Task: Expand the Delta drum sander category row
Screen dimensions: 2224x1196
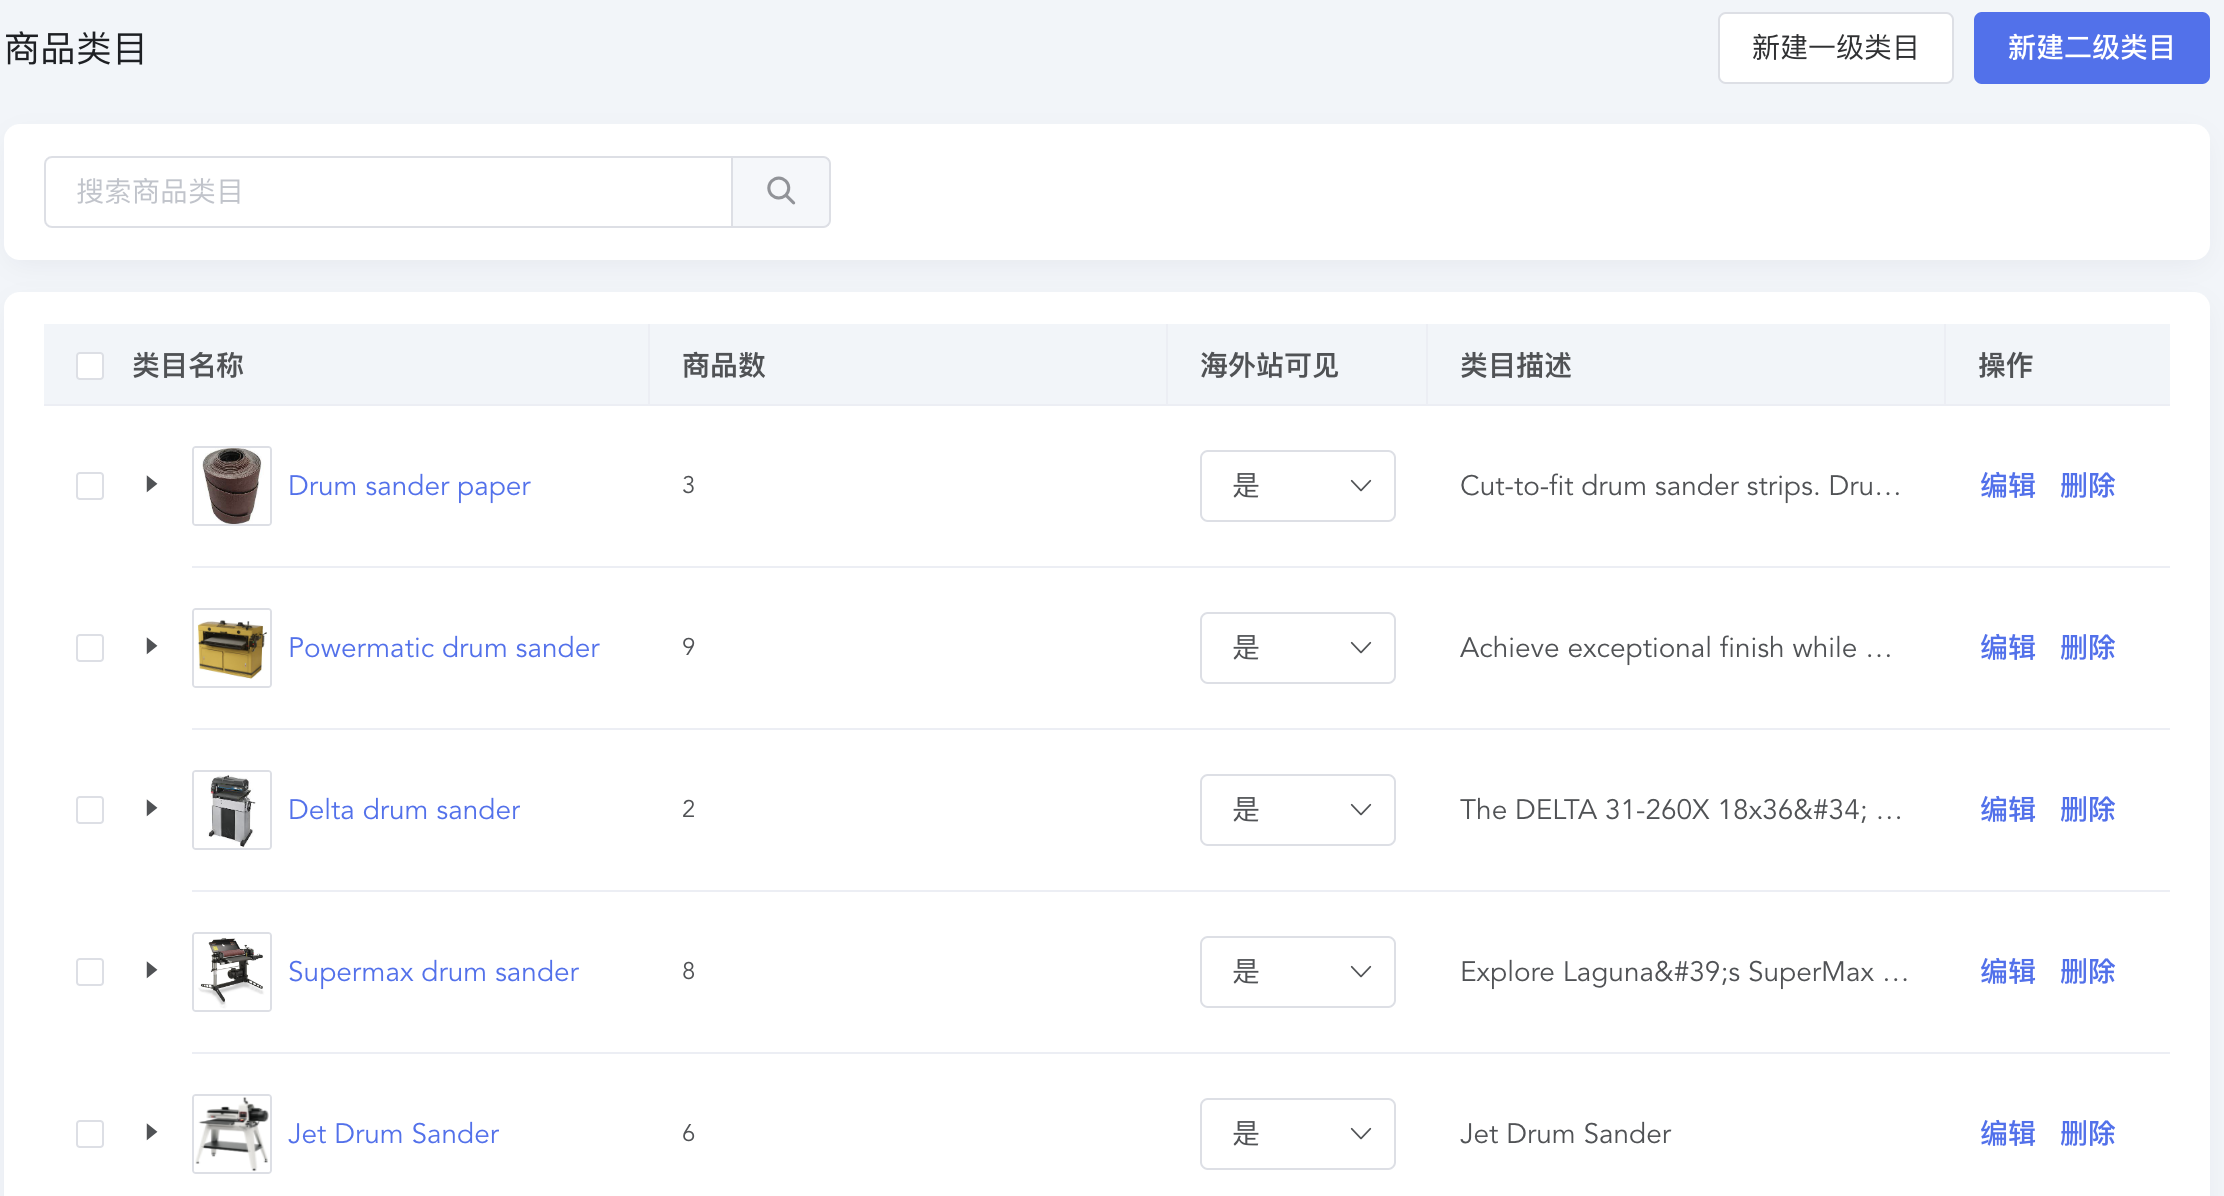Action: pos(151,808)
